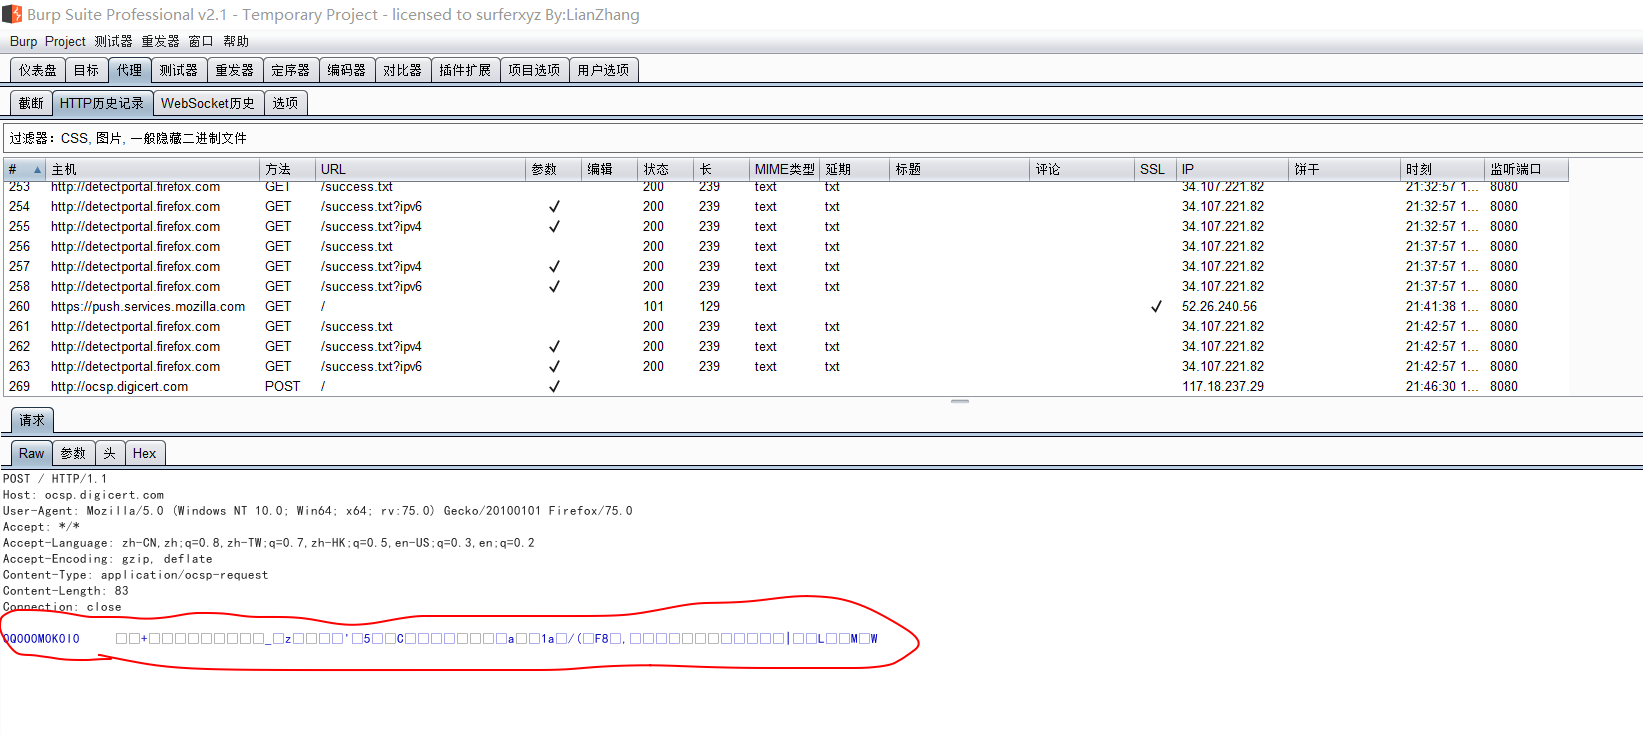Click the User-Agent header line
The image size is (1643, 735).
coord(317,511)
